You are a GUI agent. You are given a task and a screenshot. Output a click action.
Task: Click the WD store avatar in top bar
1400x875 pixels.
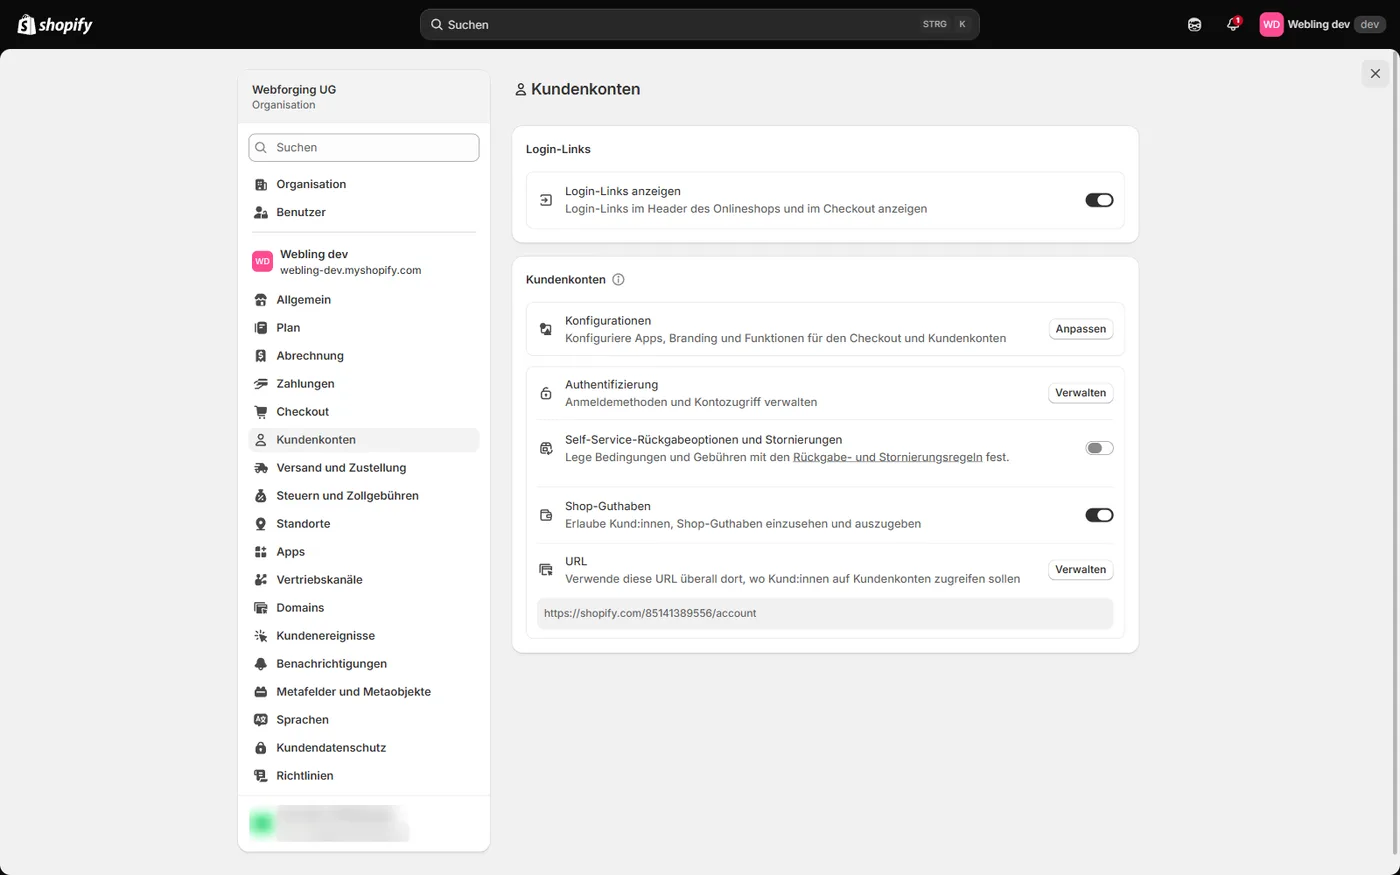[1271, 24]
